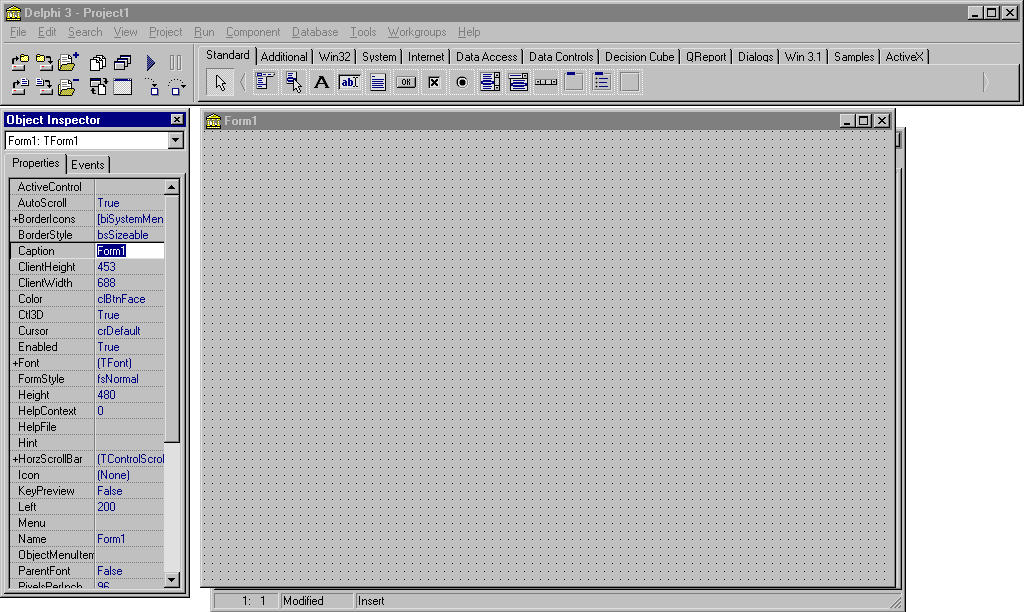The image size is (1024, 612).
Task: Select the Color value clBtnFace
Action: 129,299
